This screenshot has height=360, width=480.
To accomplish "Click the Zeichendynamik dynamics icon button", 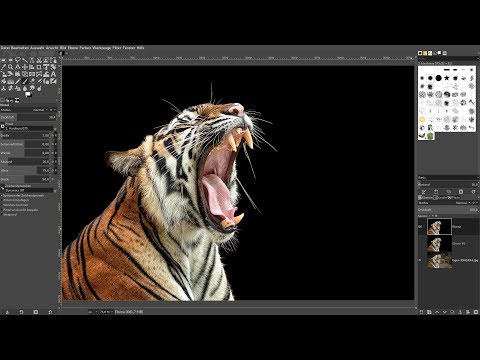I will click(x=3, y=188).
